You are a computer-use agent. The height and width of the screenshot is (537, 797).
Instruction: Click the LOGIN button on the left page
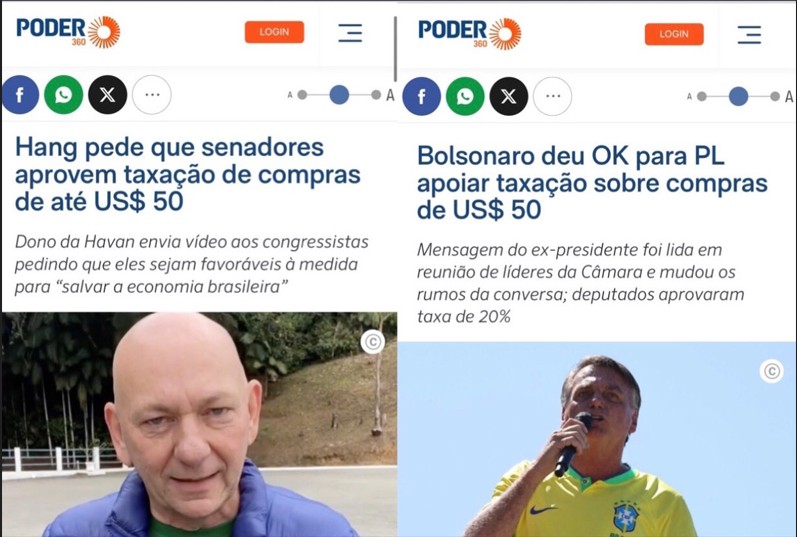274,32
